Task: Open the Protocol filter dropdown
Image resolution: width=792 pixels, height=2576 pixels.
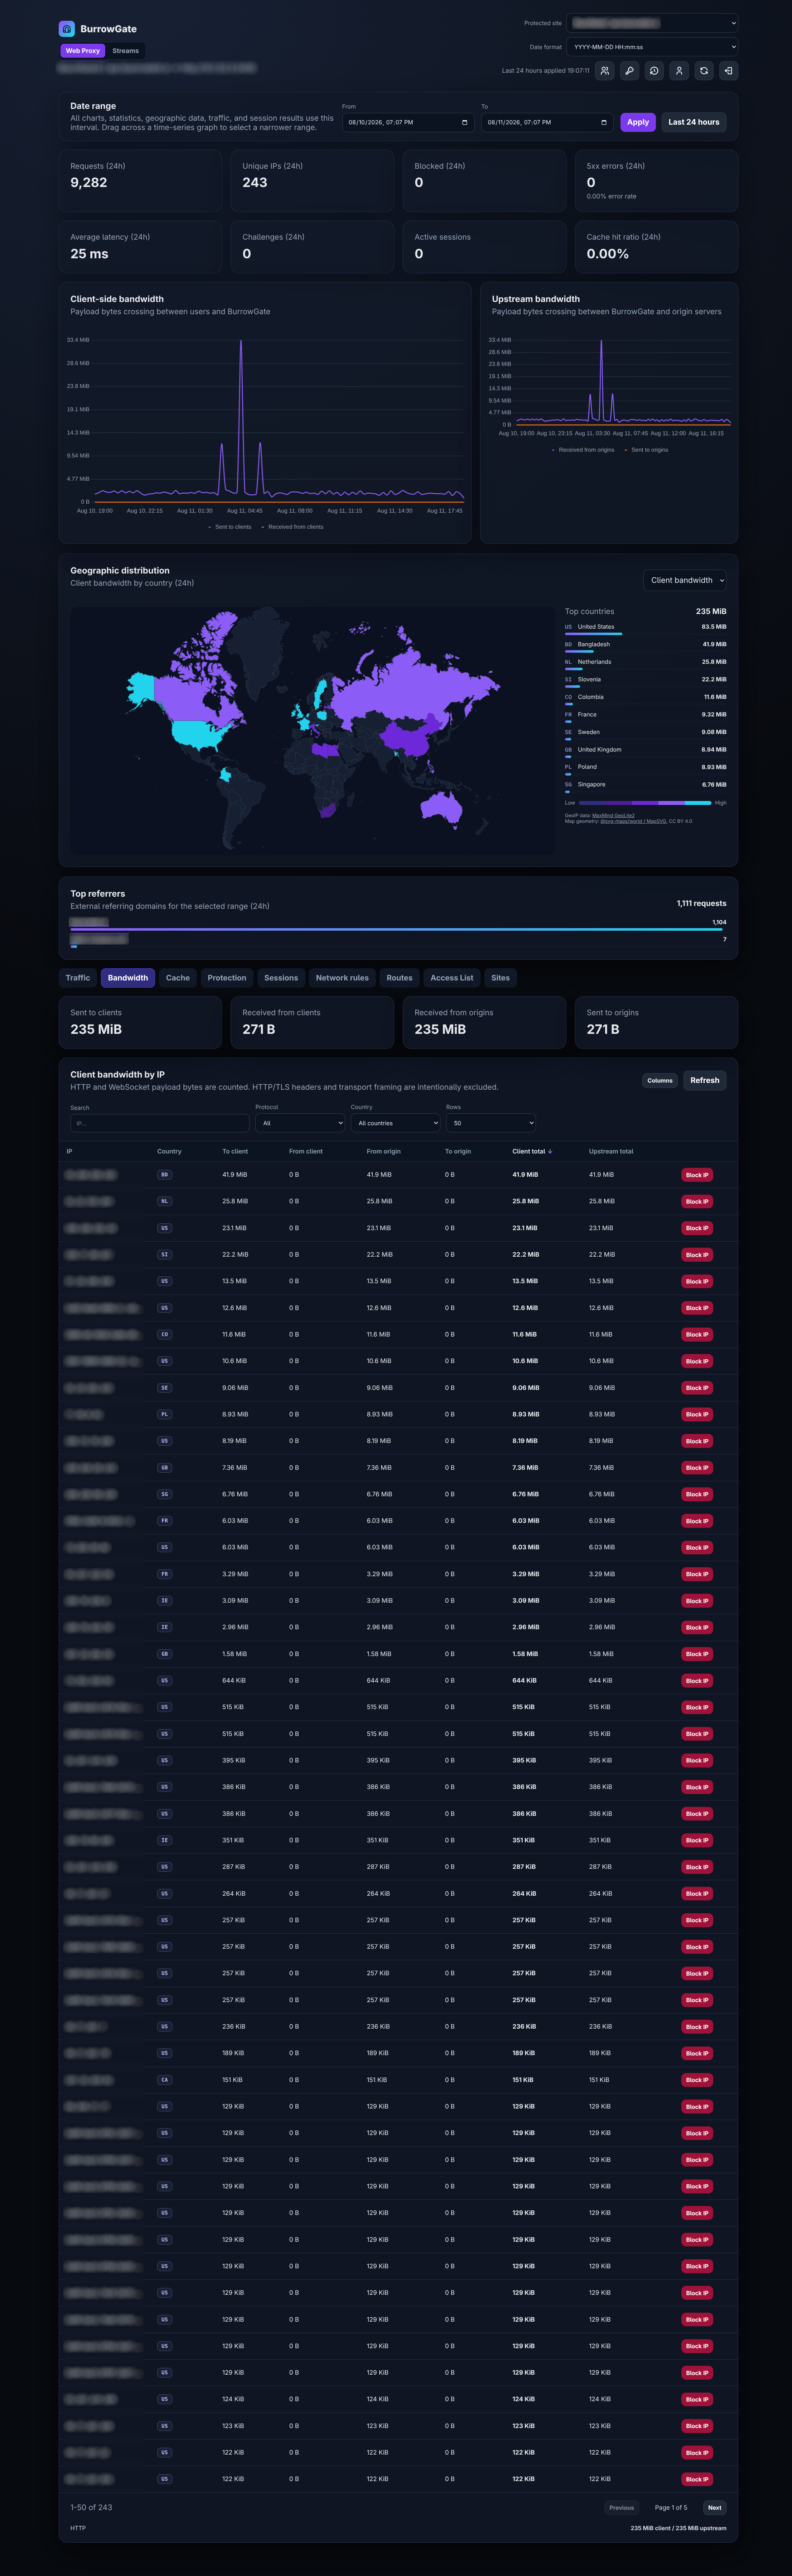Action: coord(300,1123)
